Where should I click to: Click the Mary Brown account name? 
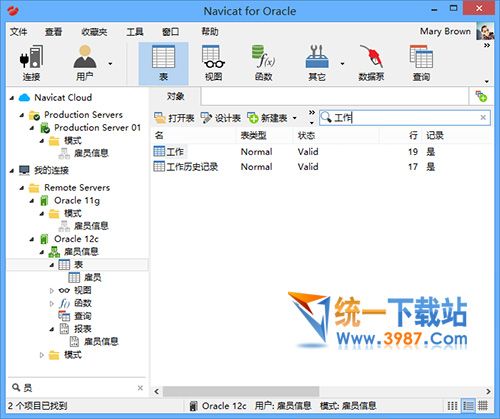click(445, 31)
